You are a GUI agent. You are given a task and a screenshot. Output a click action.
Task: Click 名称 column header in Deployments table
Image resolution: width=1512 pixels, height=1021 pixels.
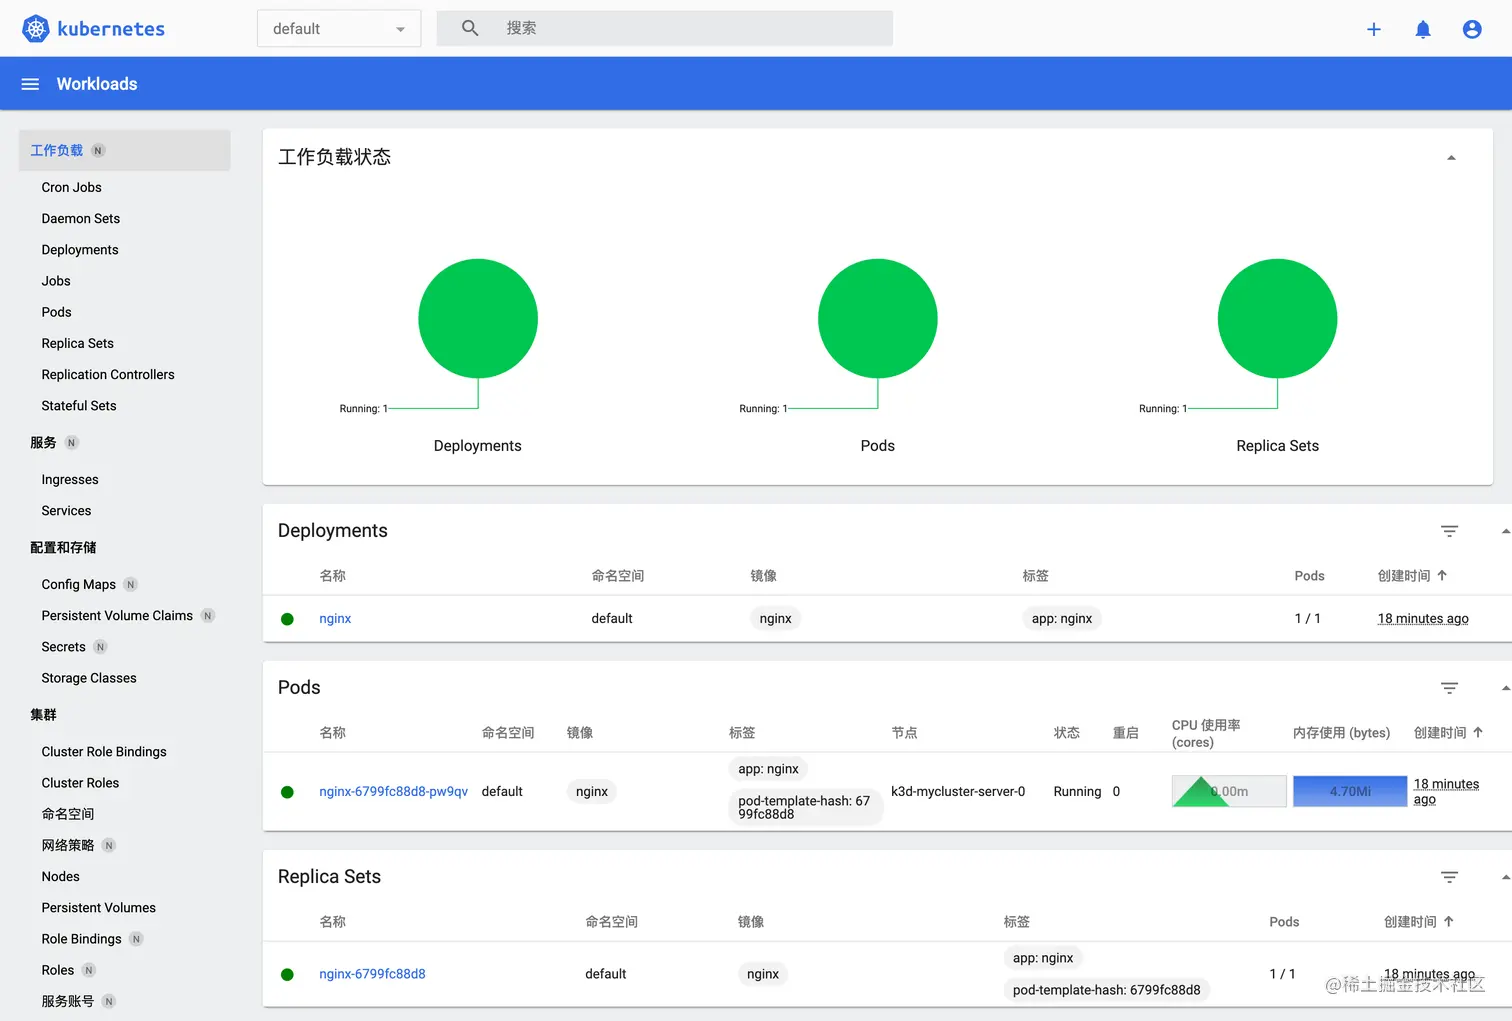click(333, 576)
